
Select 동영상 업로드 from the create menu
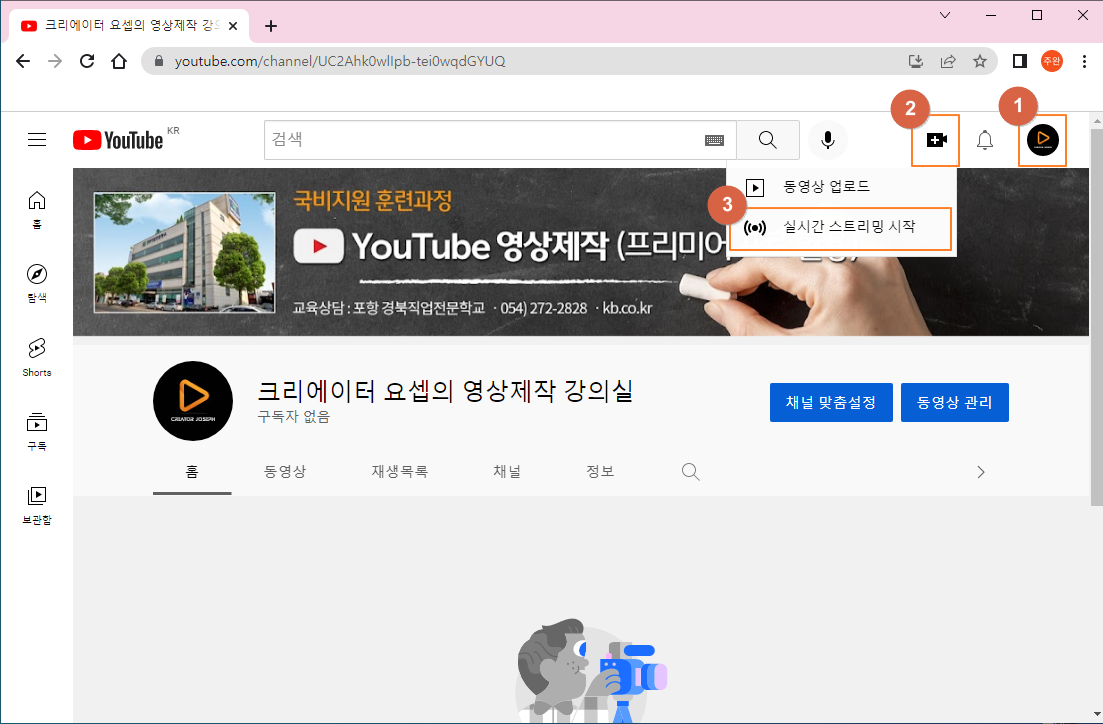(x=841, y=187)
